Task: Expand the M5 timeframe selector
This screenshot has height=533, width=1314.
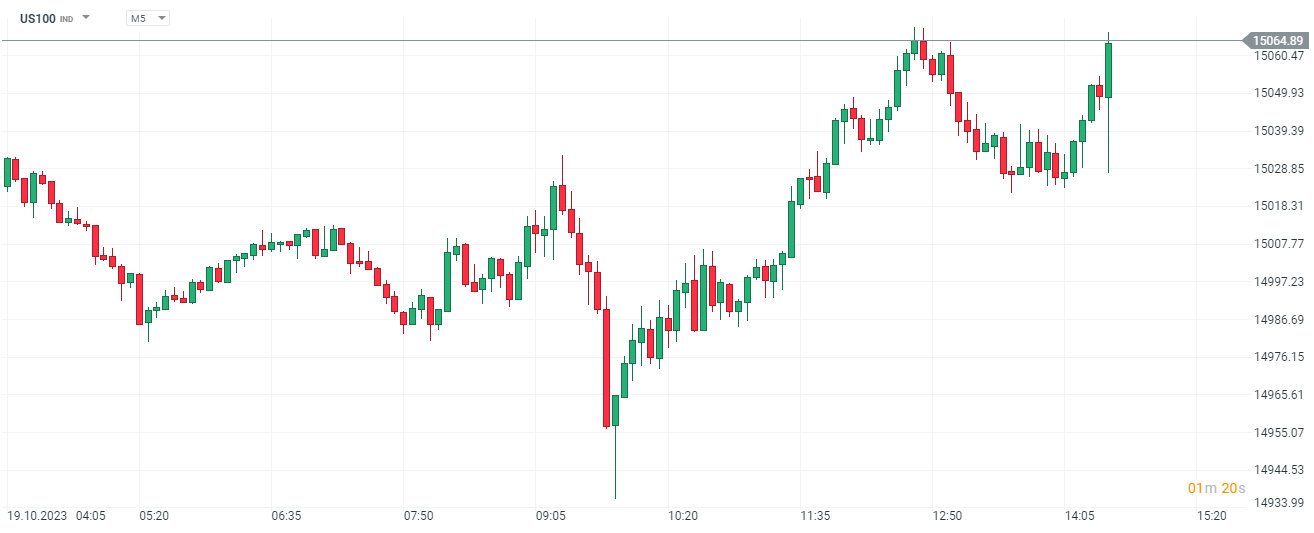Action: pos(148,18)
